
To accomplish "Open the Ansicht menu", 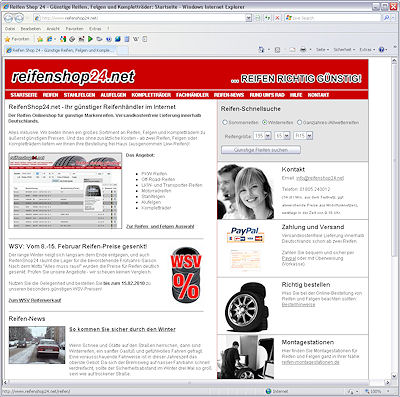I will [x=53, y=29].
